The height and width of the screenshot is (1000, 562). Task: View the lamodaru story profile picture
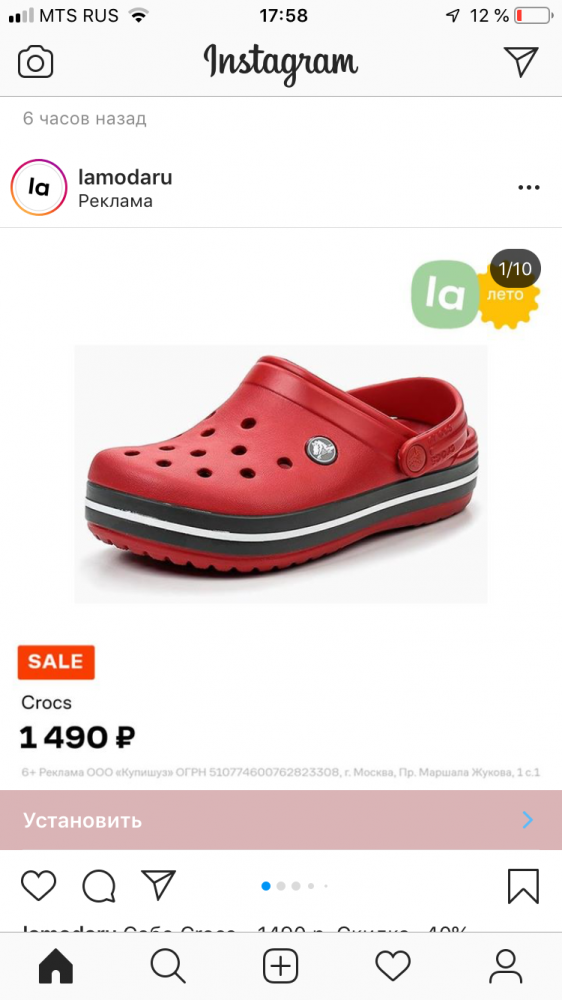click(39, 188)
